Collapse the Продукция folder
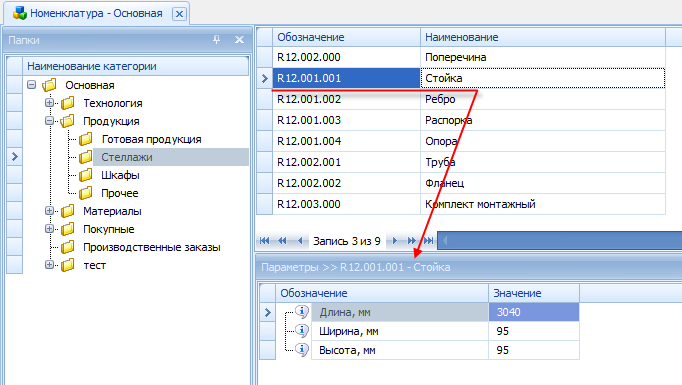The image size is (682, 385). coord(49,121)
